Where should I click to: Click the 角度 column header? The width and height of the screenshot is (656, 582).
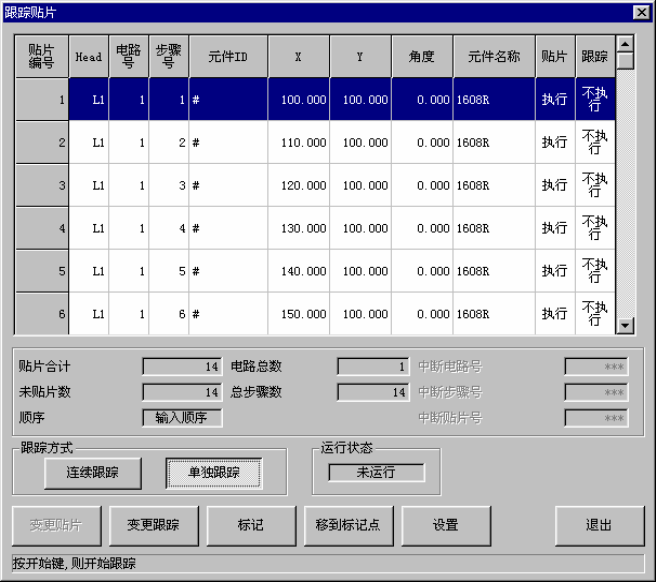click(x=422, y=56)
